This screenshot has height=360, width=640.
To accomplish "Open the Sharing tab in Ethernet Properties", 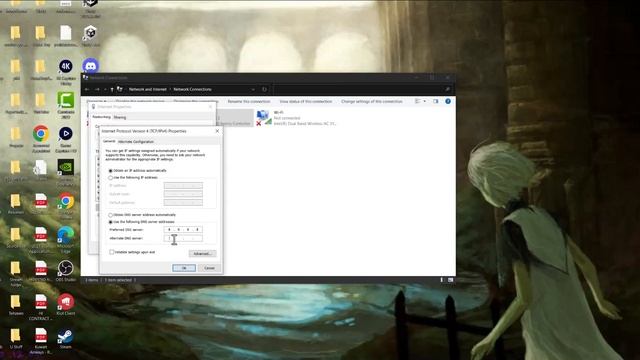I will point(120,117).
